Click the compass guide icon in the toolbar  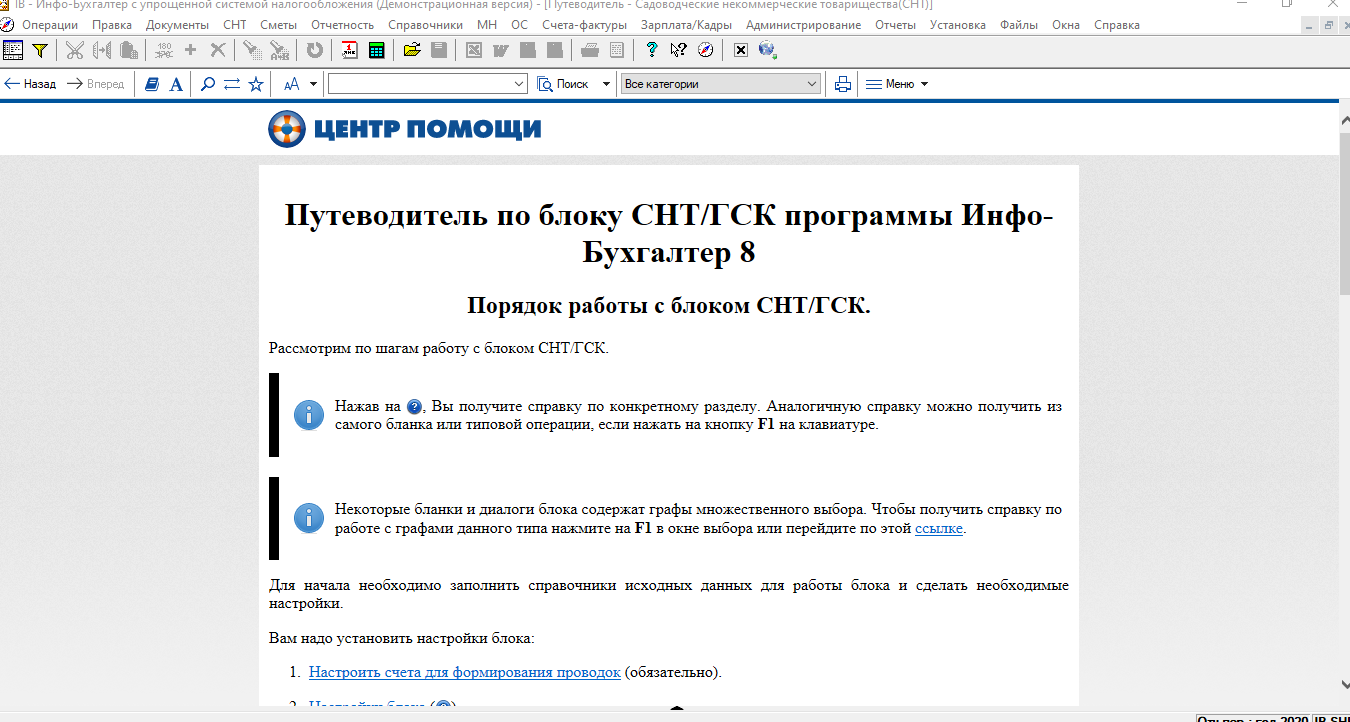pos(706,49)
